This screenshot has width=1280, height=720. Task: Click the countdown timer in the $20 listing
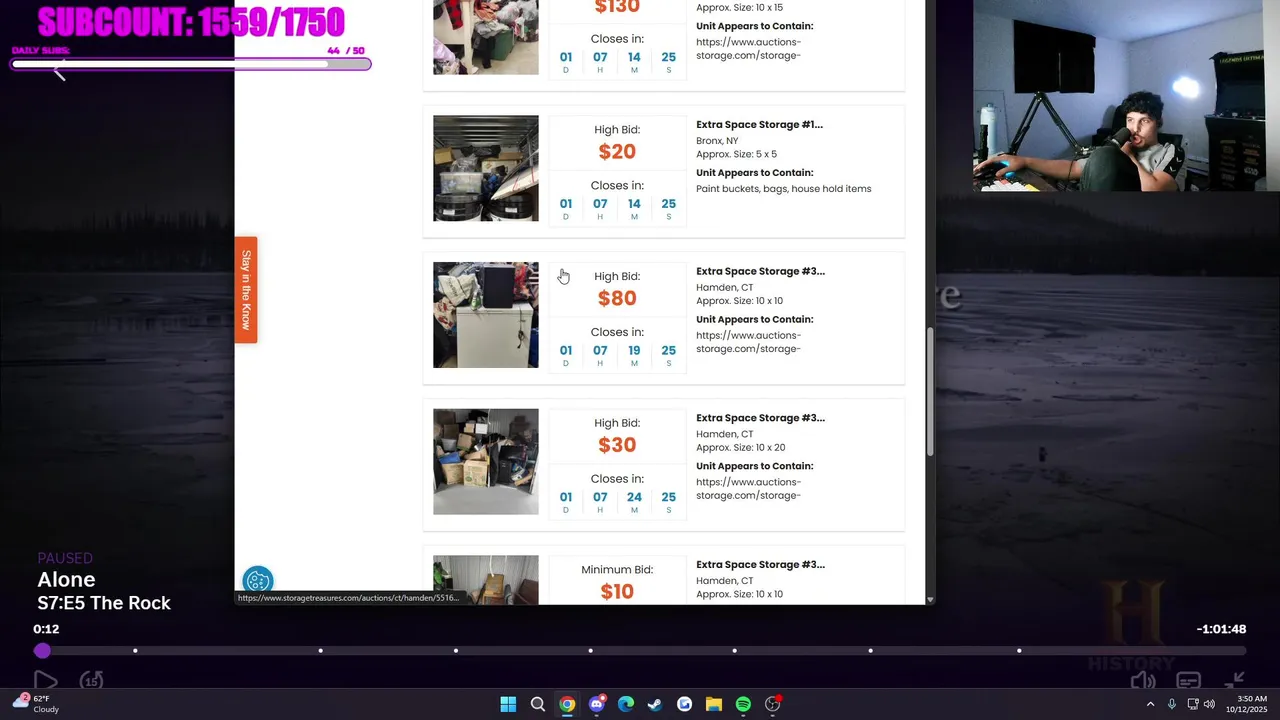(x=617, y=208)
